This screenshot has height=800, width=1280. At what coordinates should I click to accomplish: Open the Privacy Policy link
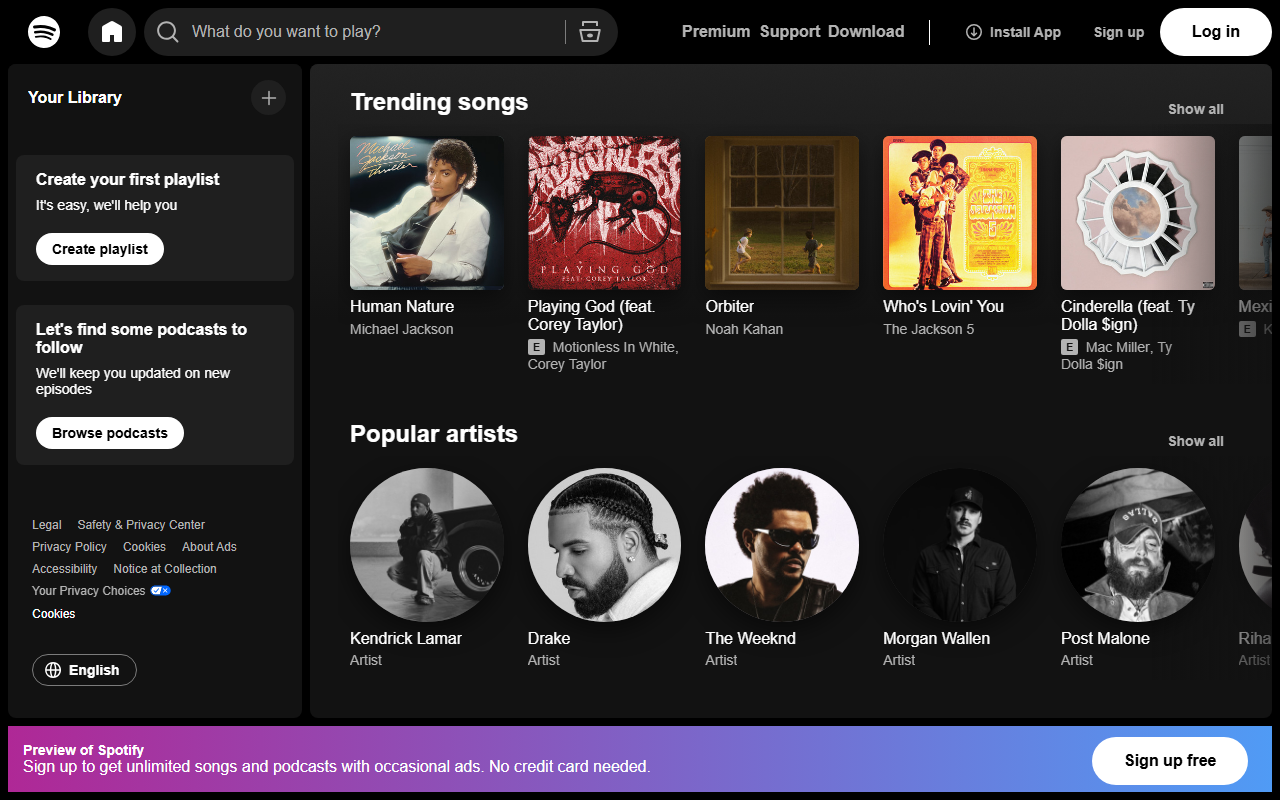tap(69, 547)
